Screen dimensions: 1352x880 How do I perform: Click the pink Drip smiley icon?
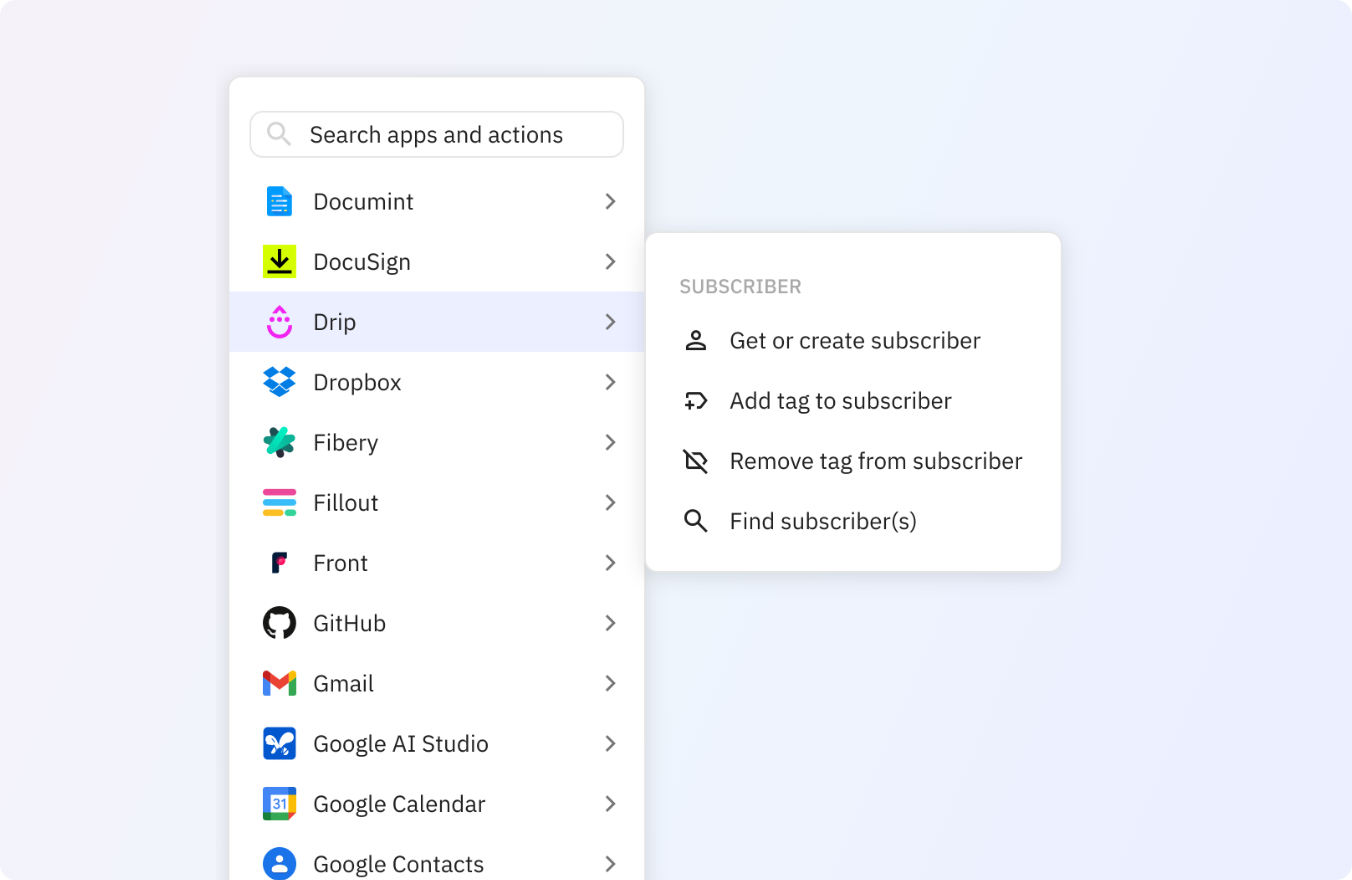279,321
